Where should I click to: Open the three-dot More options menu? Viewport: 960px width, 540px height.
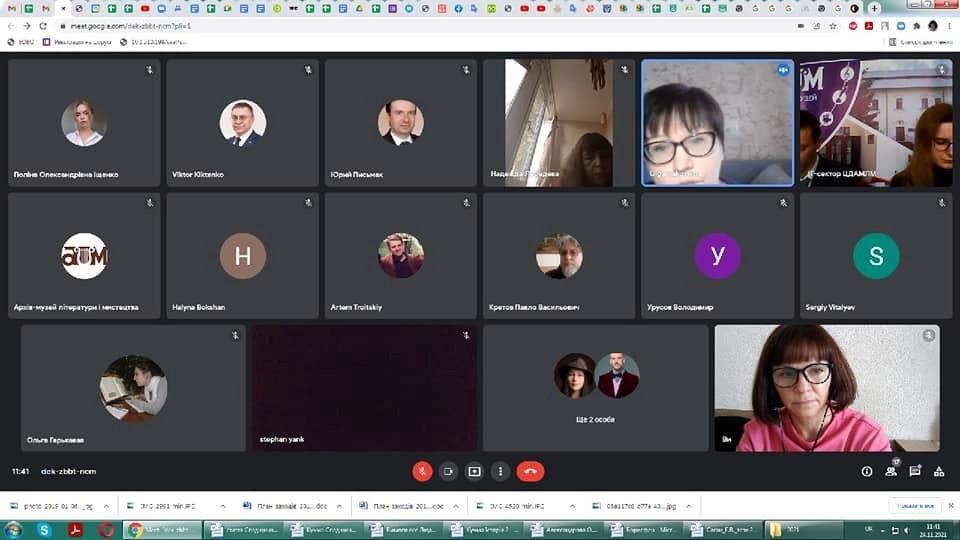click(500, 471)
